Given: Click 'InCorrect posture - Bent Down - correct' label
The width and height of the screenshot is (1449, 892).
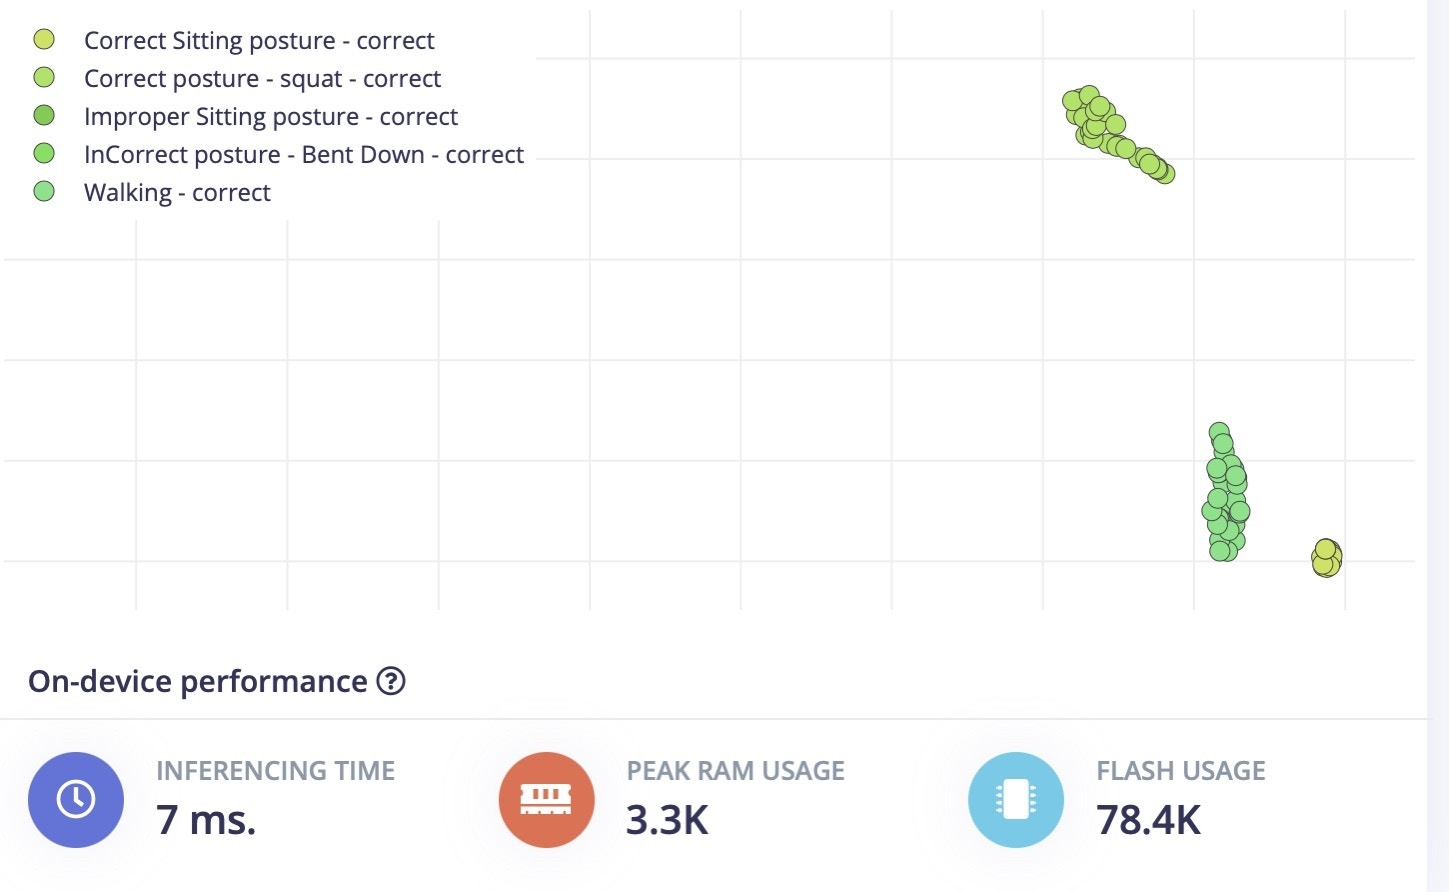Looking at the screenshot, I should pos(304,155).
